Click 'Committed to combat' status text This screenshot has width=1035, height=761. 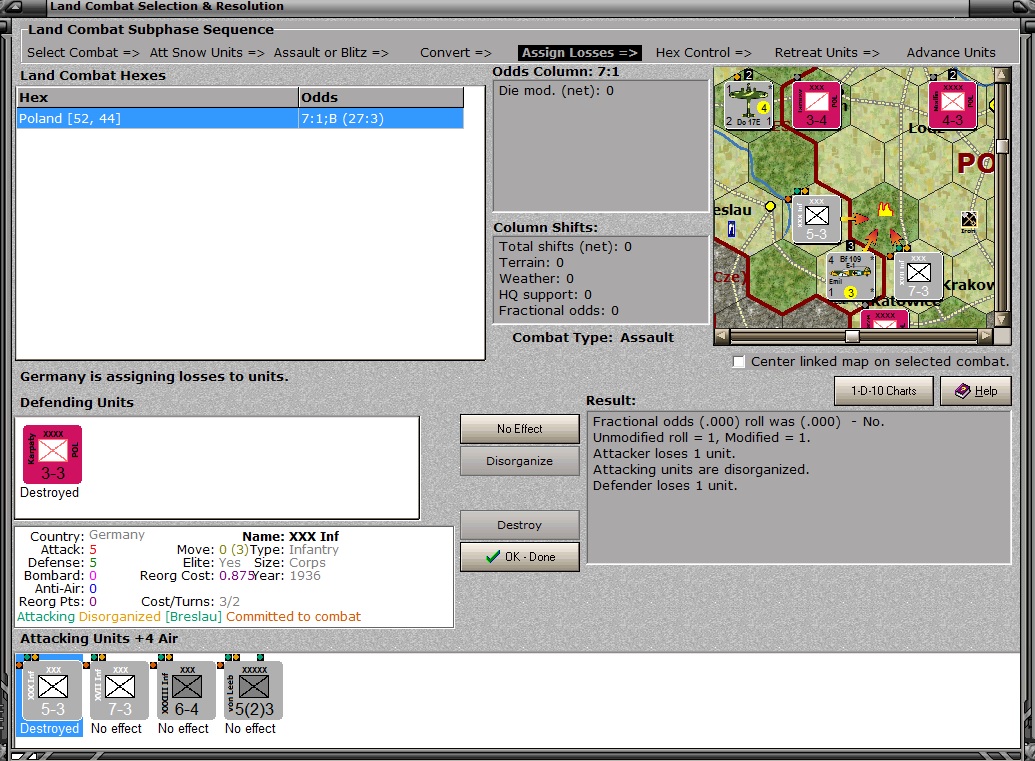pos(293,616)
